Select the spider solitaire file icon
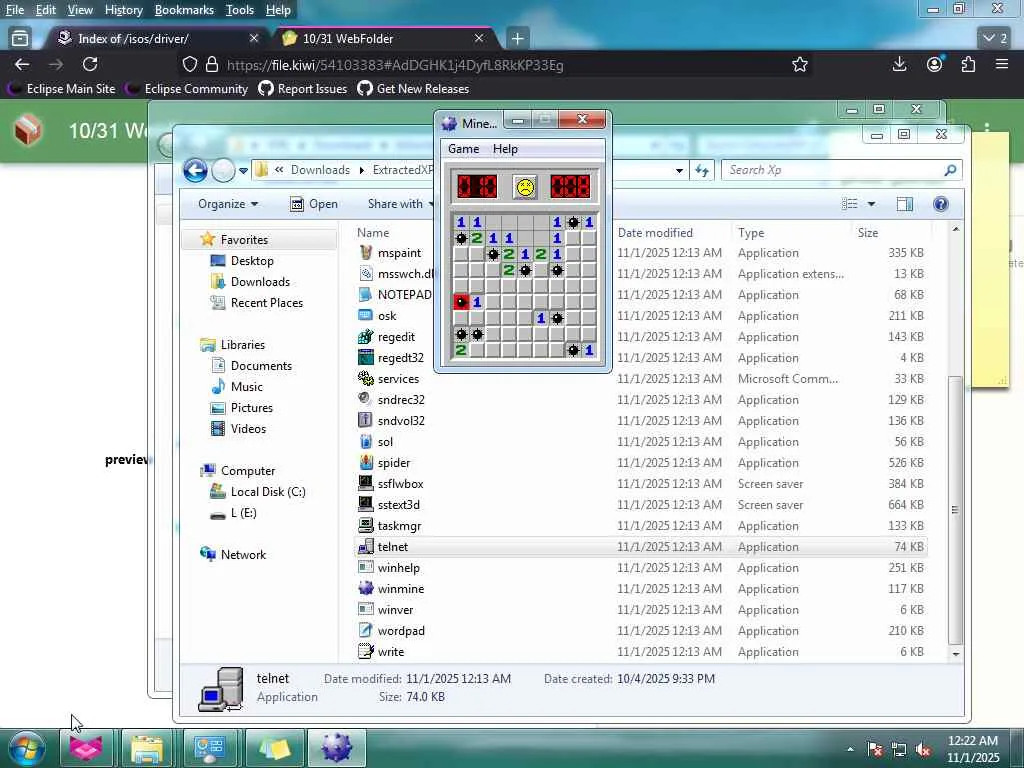1024x768 pixels. point(366,462)
